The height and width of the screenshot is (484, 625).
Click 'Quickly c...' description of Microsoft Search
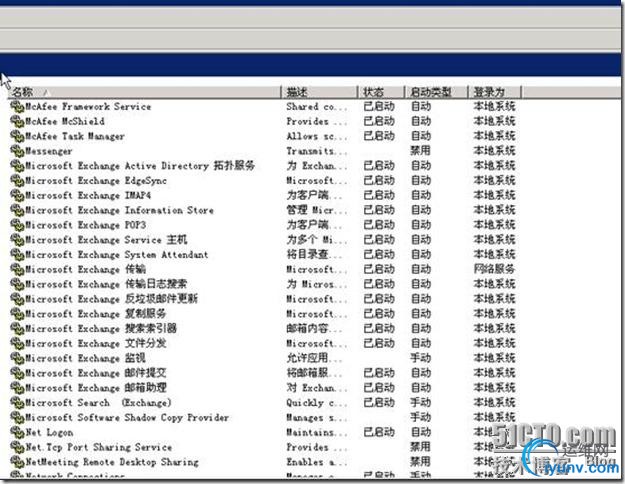tap(317, 403)
